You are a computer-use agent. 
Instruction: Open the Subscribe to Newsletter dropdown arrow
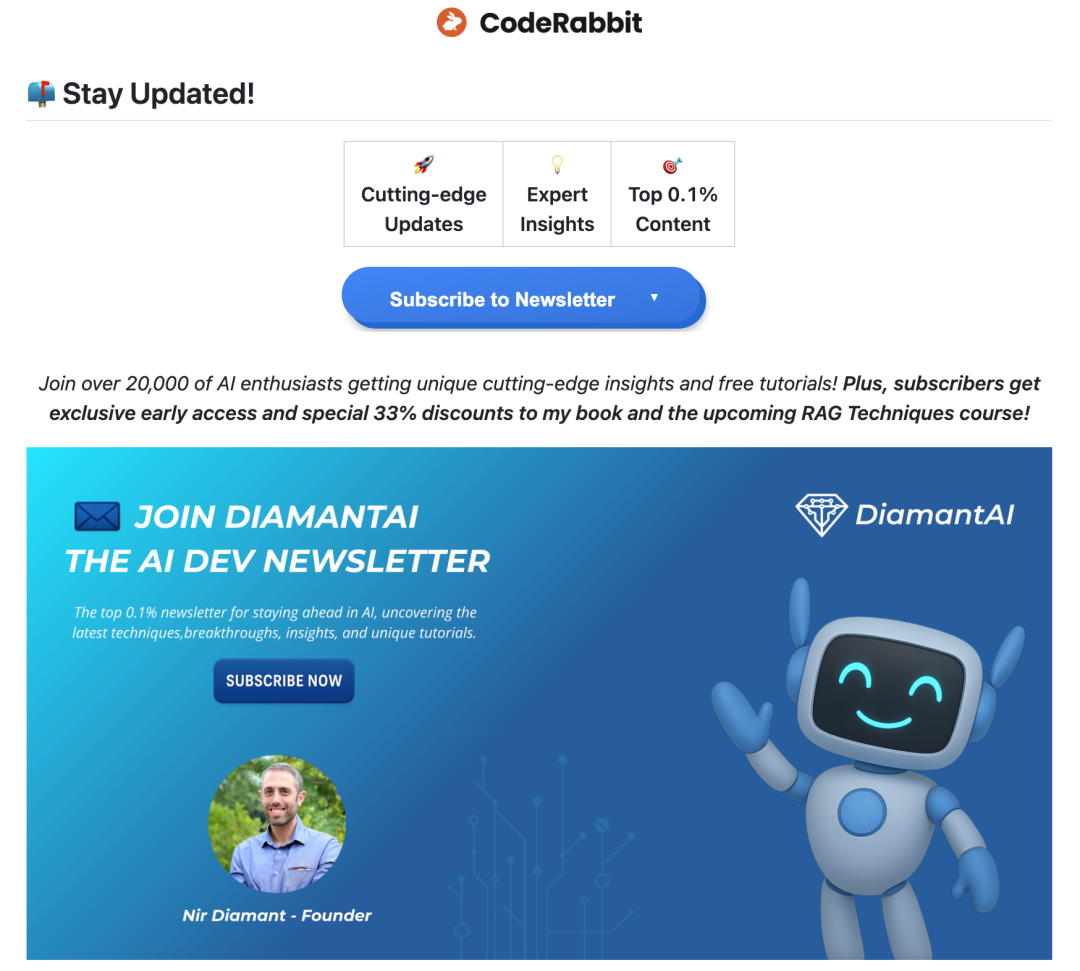654,297
